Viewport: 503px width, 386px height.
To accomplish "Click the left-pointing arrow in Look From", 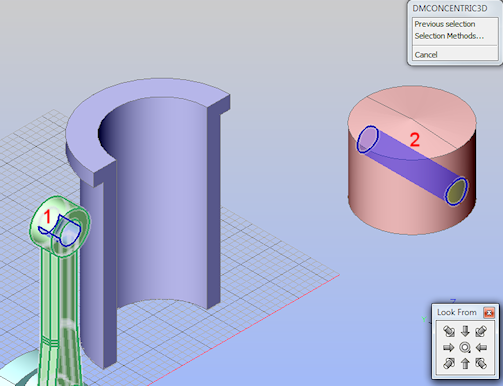I will click(x=481, y=348).
